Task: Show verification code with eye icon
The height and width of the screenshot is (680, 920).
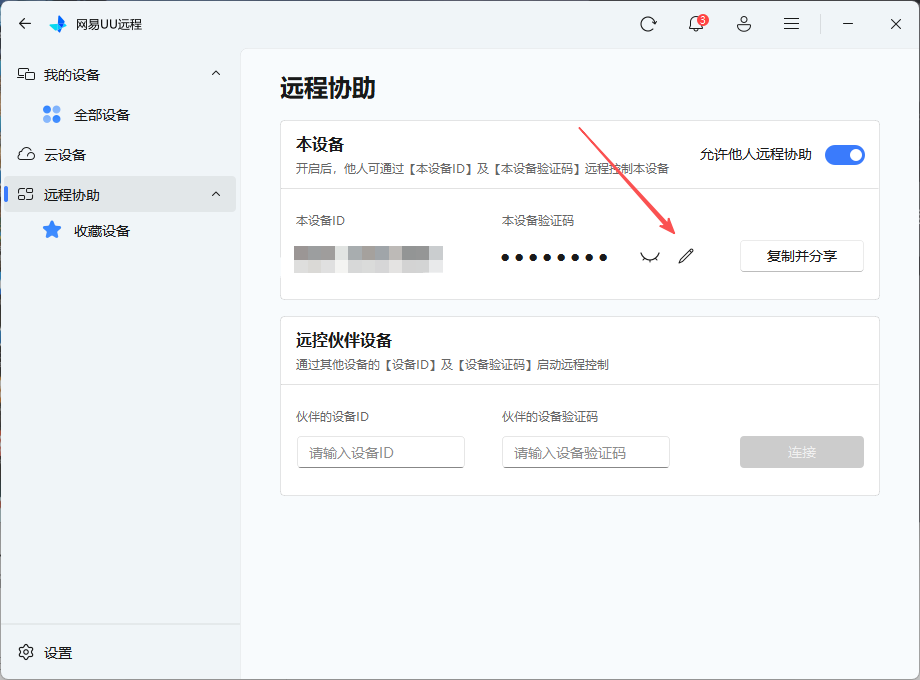Action: [650, 256]
